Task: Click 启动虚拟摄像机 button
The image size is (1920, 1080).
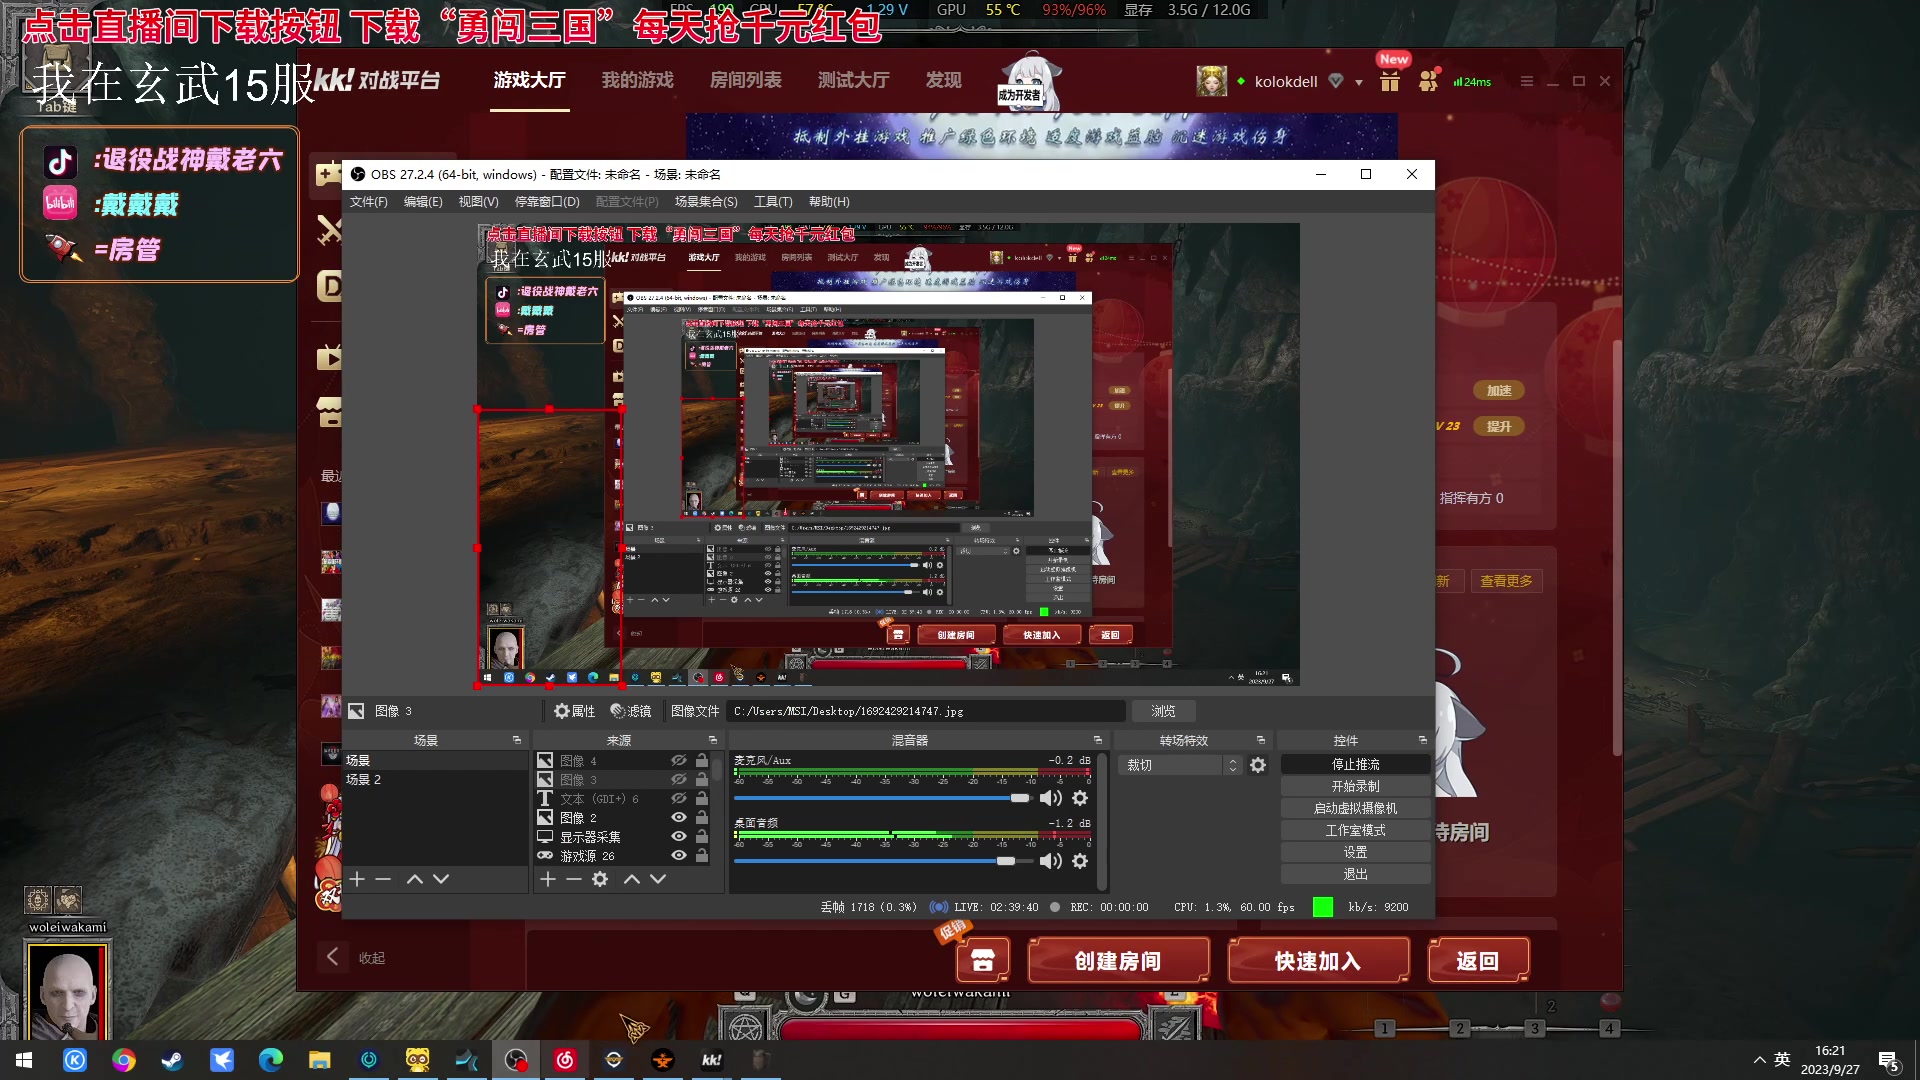Action: click(1355, 808)
